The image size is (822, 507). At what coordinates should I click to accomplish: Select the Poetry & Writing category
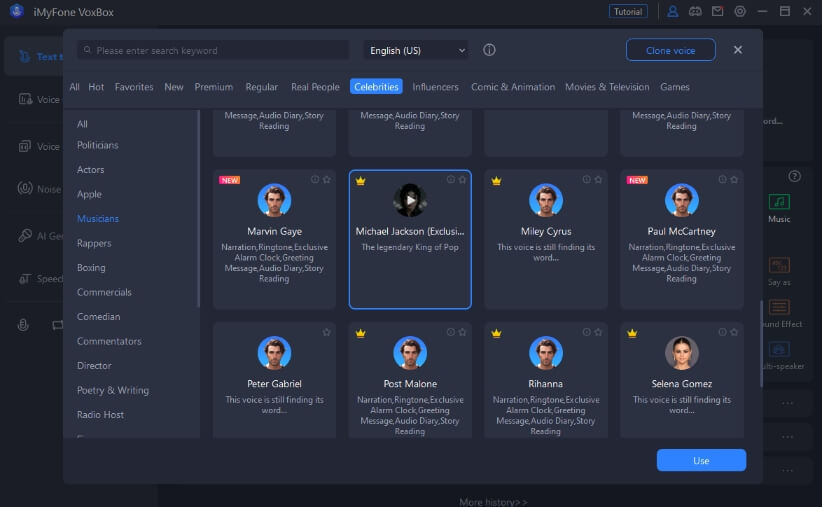pos(113,390)
